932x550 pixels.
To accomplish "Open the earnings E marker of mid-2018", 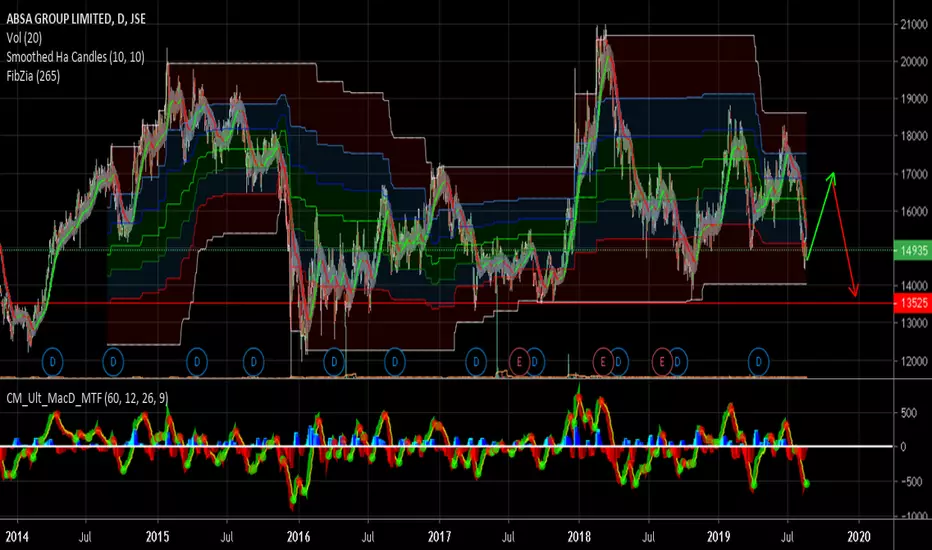I will click(662, 362).
